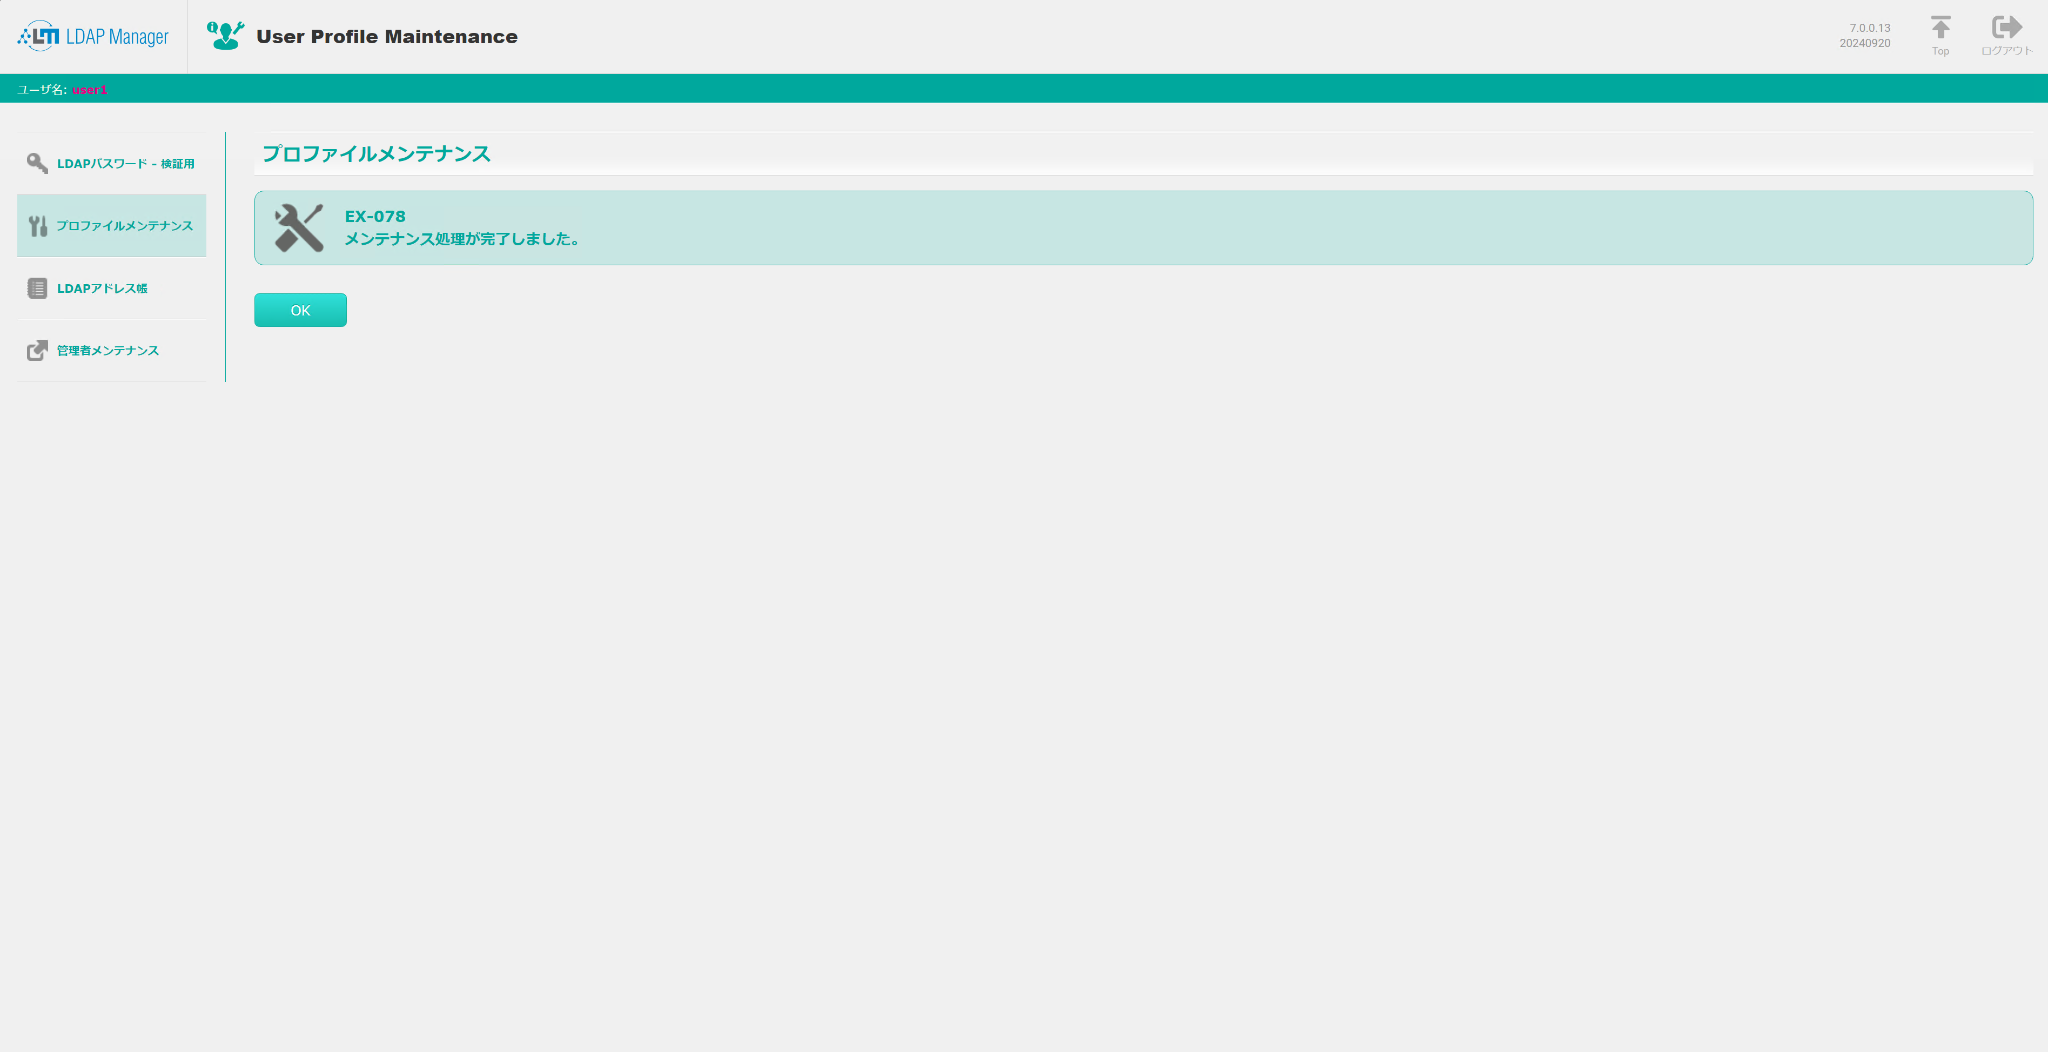Click the User Profile Maintenance title text

tap(387, 37)
